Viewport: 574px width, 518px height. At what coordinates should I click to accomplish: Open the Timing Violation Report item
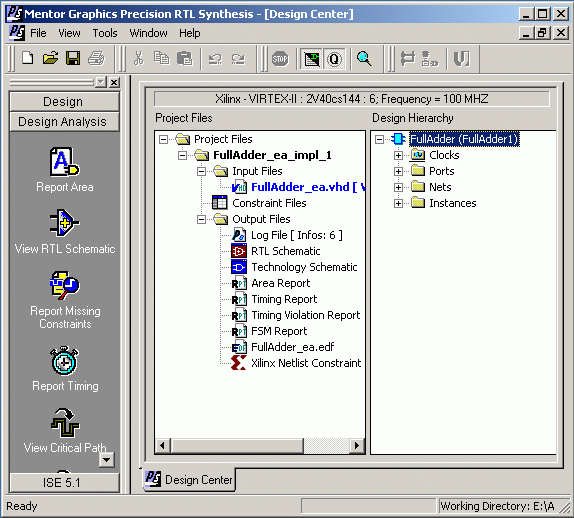pos(306,315)
